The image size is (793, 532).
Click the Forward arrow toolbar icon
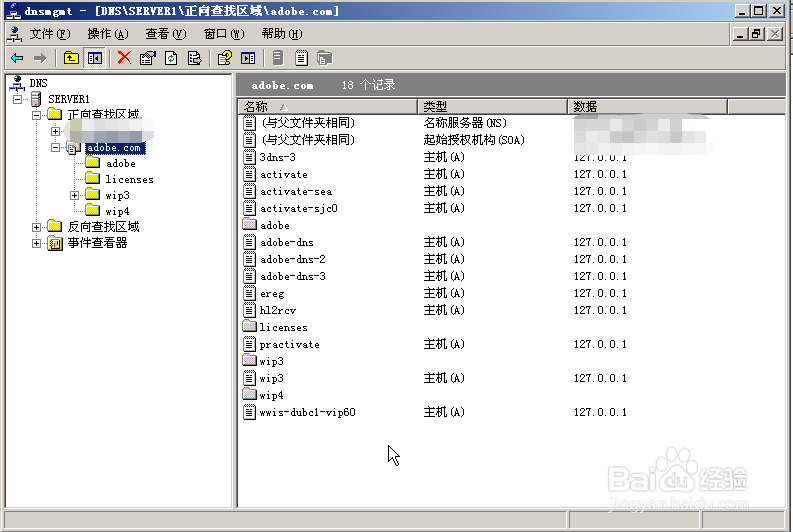click(39, 58)
